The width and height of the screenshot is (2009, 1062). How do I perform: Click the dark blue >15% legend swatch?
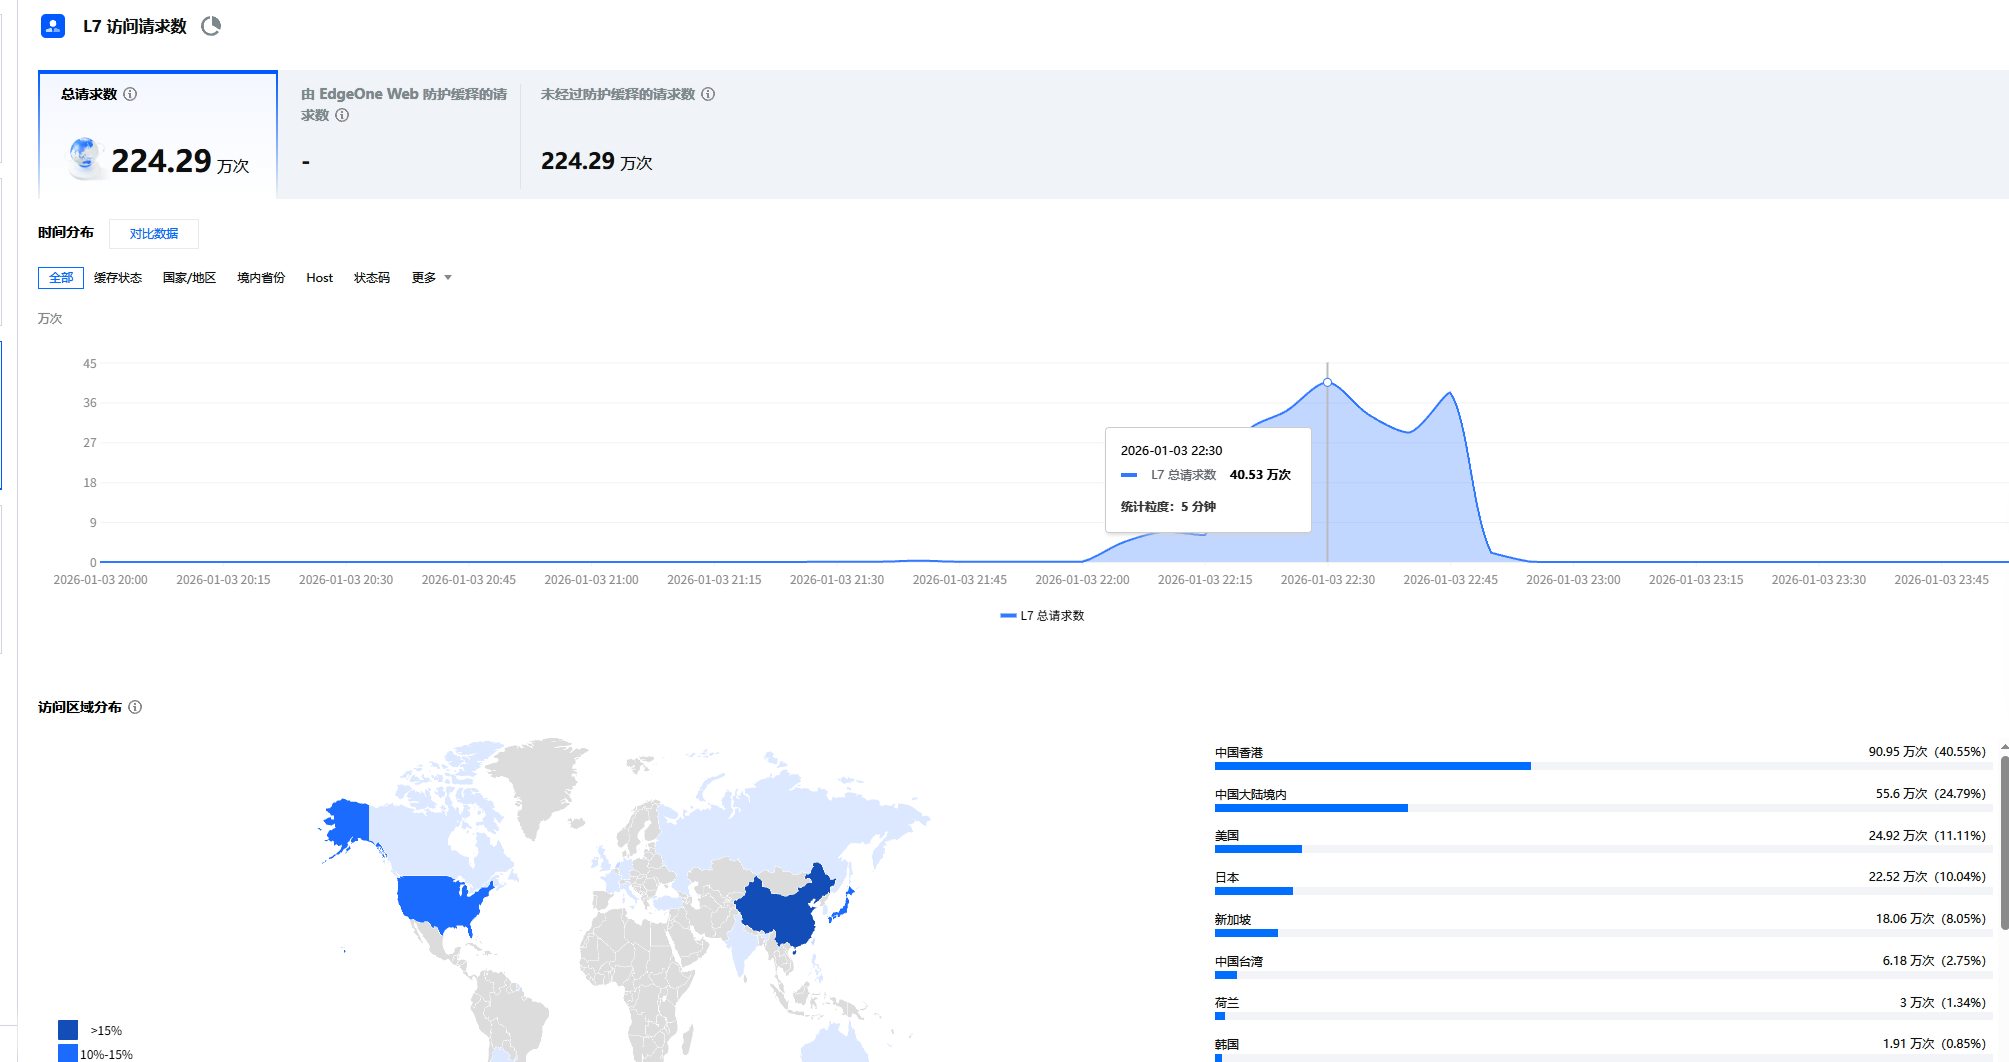(x=68, y=1029)
